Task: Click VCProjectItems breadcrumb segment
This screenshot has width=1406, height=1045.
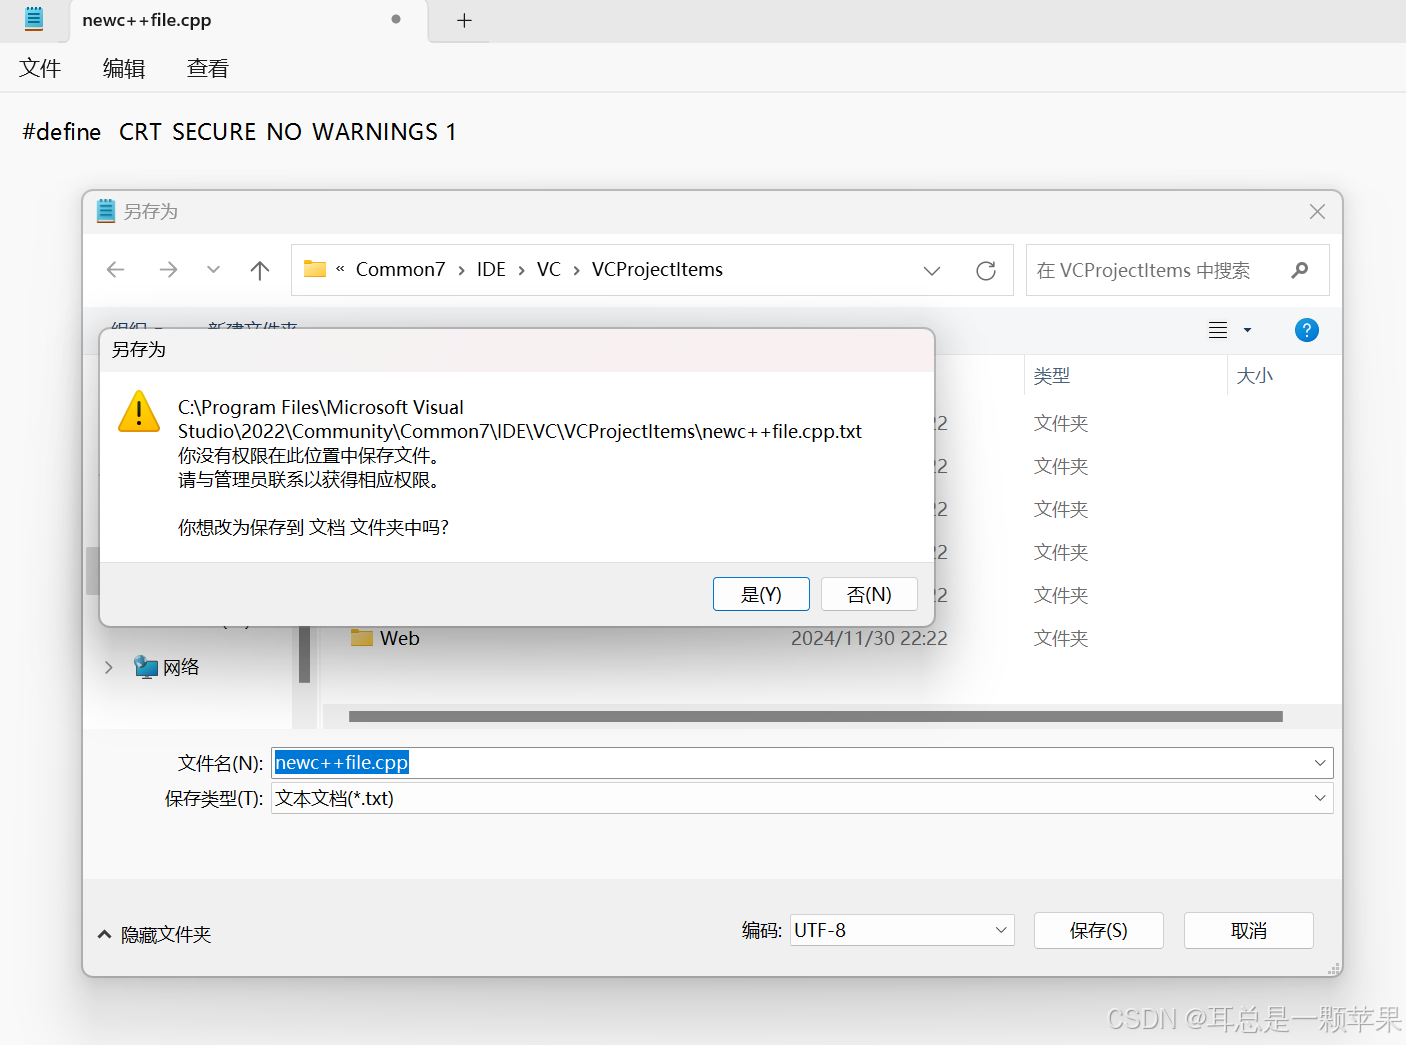Action: click(657, 270)
